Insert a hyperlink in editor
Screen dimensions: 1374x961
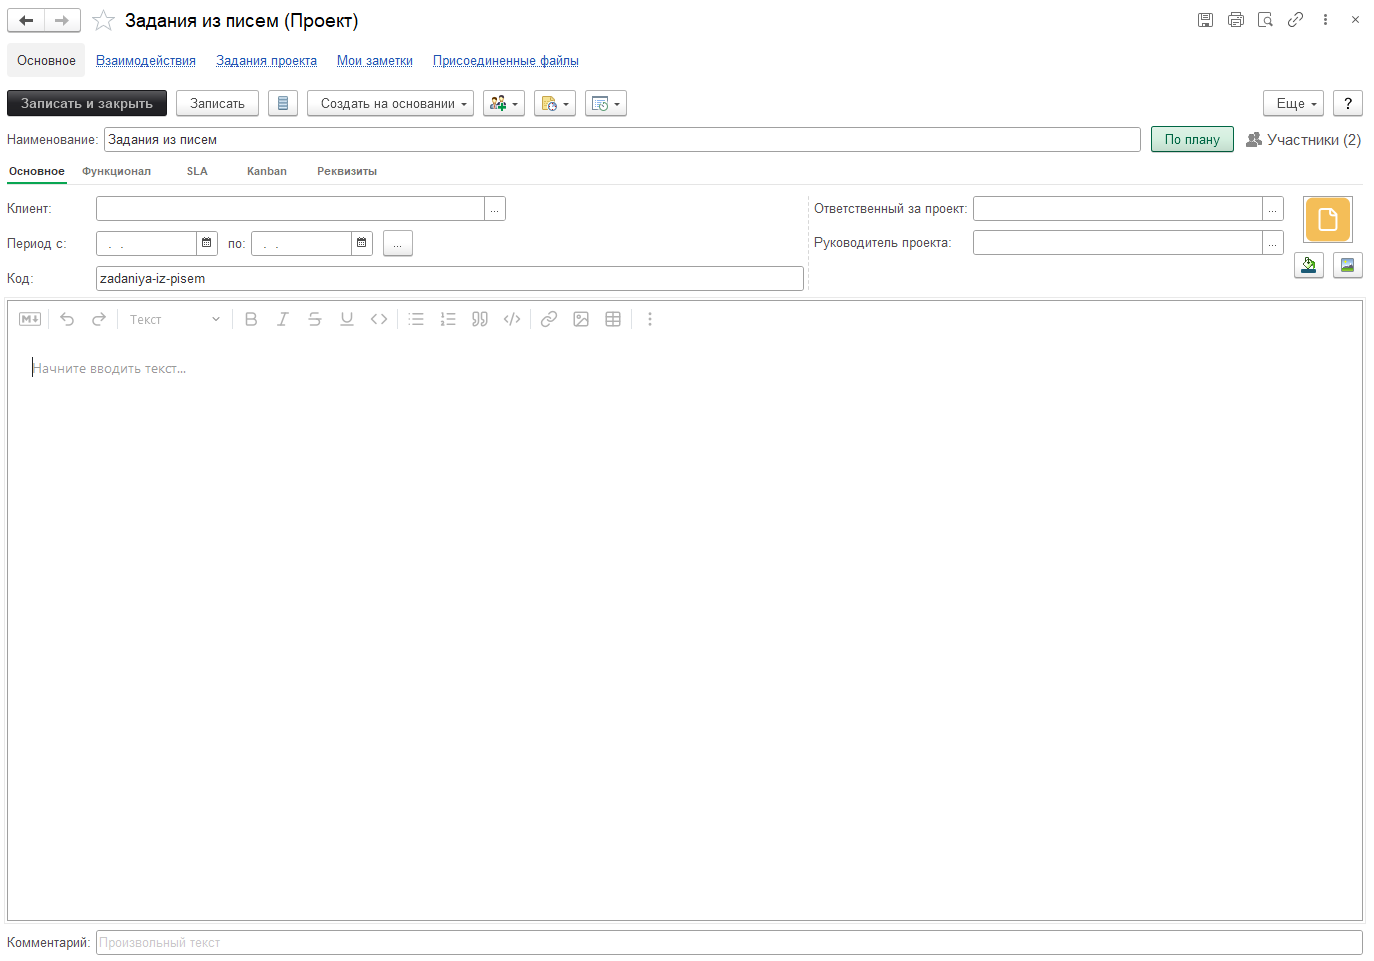[549, 319]
